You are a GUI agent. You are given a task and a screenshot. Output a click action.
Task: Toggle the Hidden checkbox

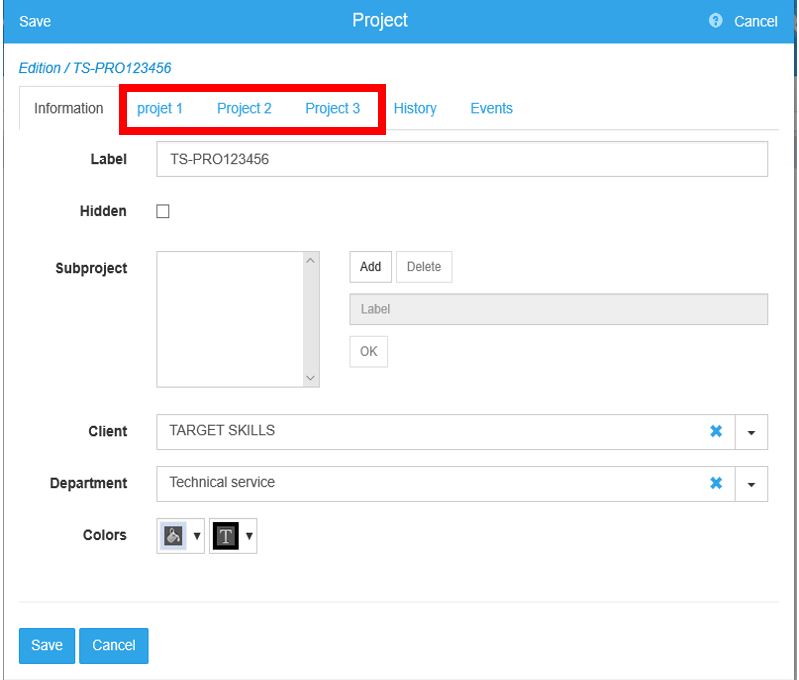(x=163, y=211)
